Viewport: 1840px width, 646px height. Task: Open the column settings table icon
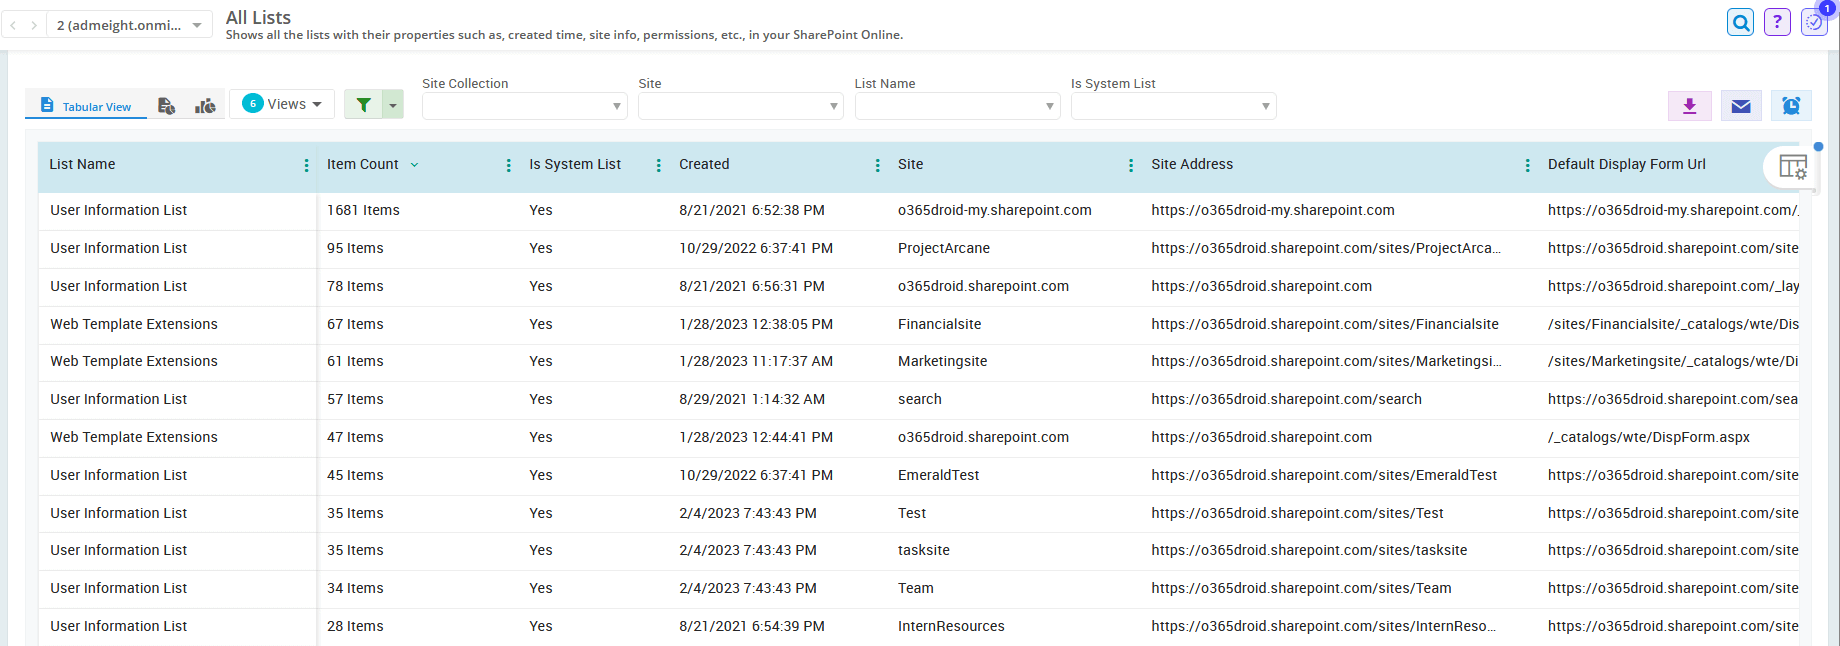(x=1793, y=167)
